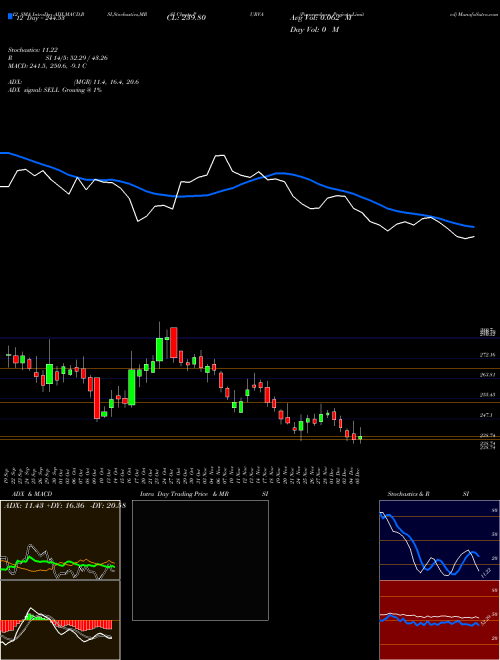Click the last green candlestick on the chart
Image resolution: width=500 pixels, height=660 pixels.
360,437
